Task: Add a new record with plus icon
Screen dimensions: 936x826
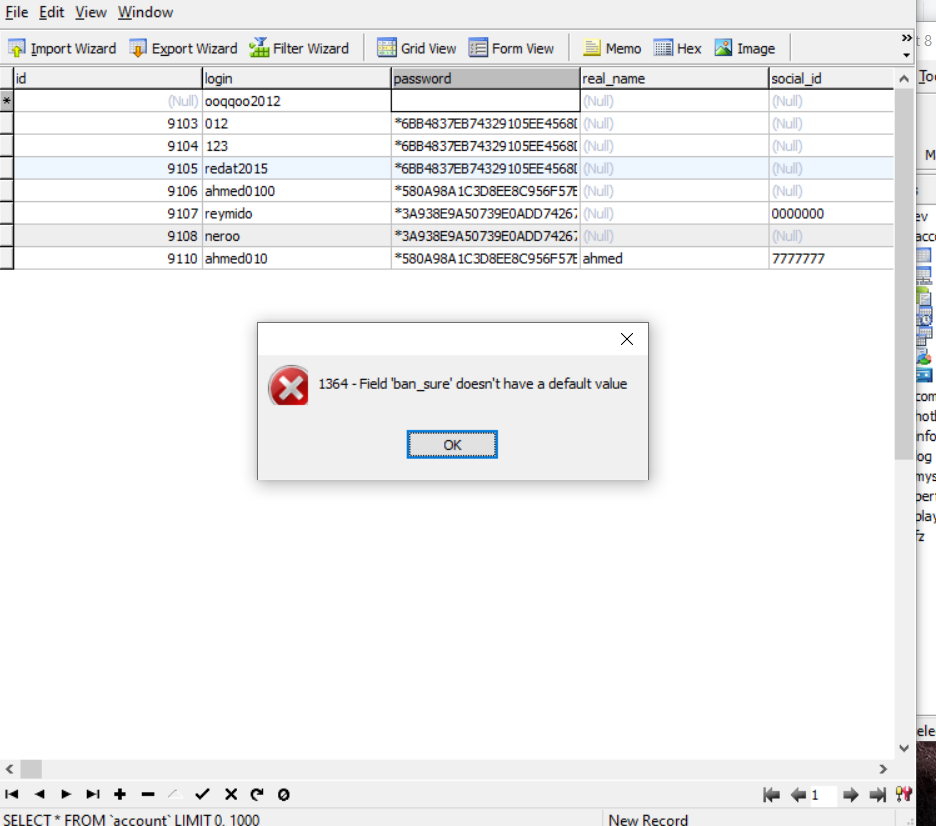Action: coord(120,794)
